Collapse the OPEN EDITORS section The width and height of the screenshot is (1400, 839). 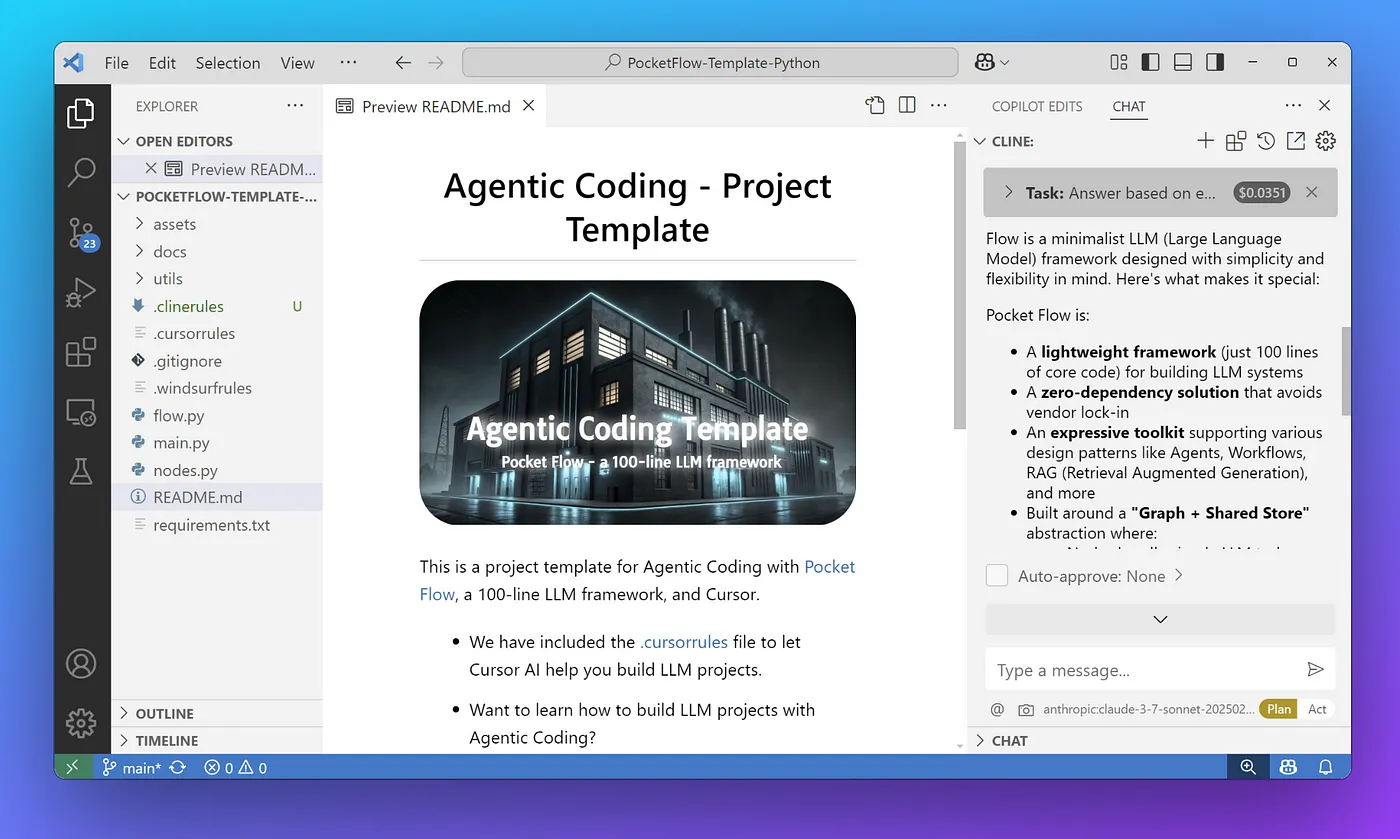tap(217, 141)
